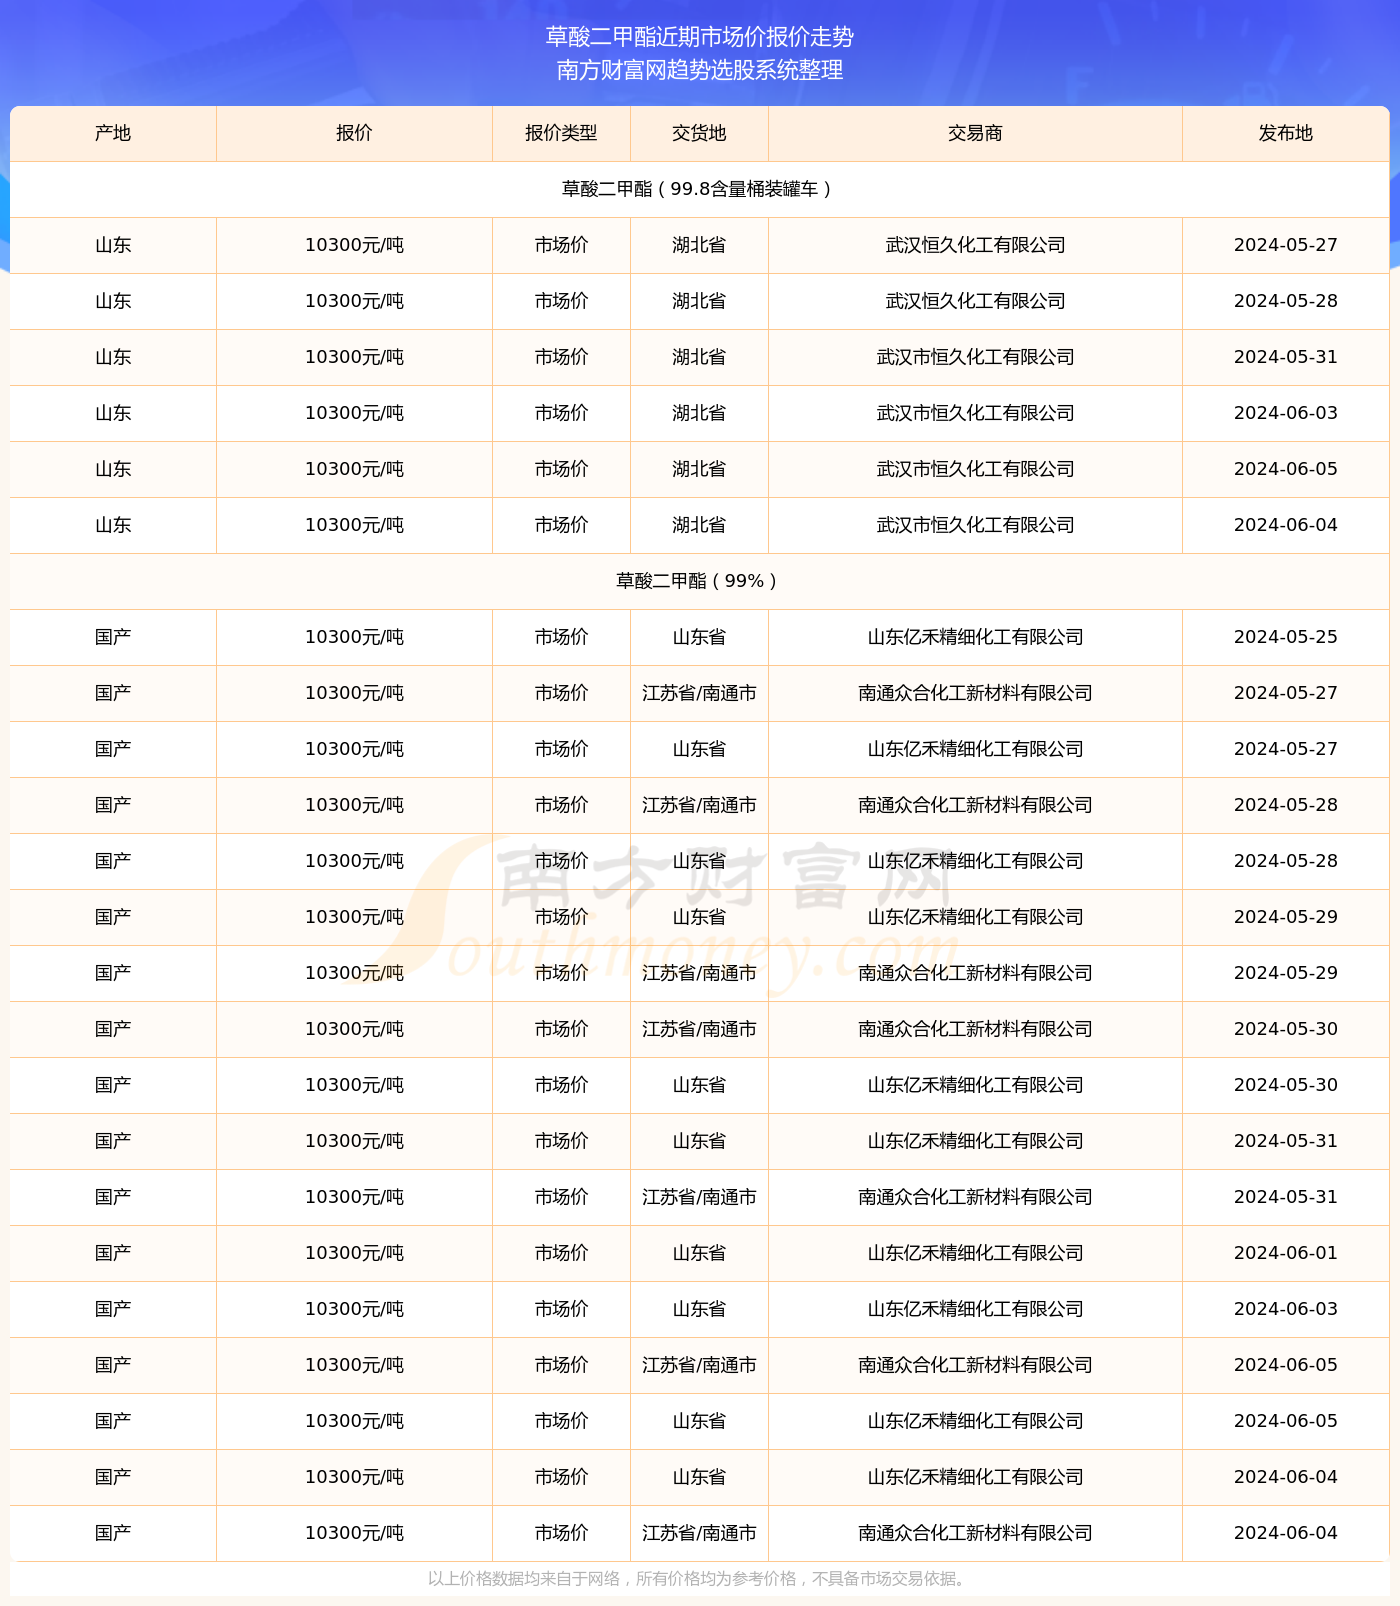Click 10300元/吨 in the 2024-06-01 row
Screen dimensions: 1400x1606
(354, 1253)
